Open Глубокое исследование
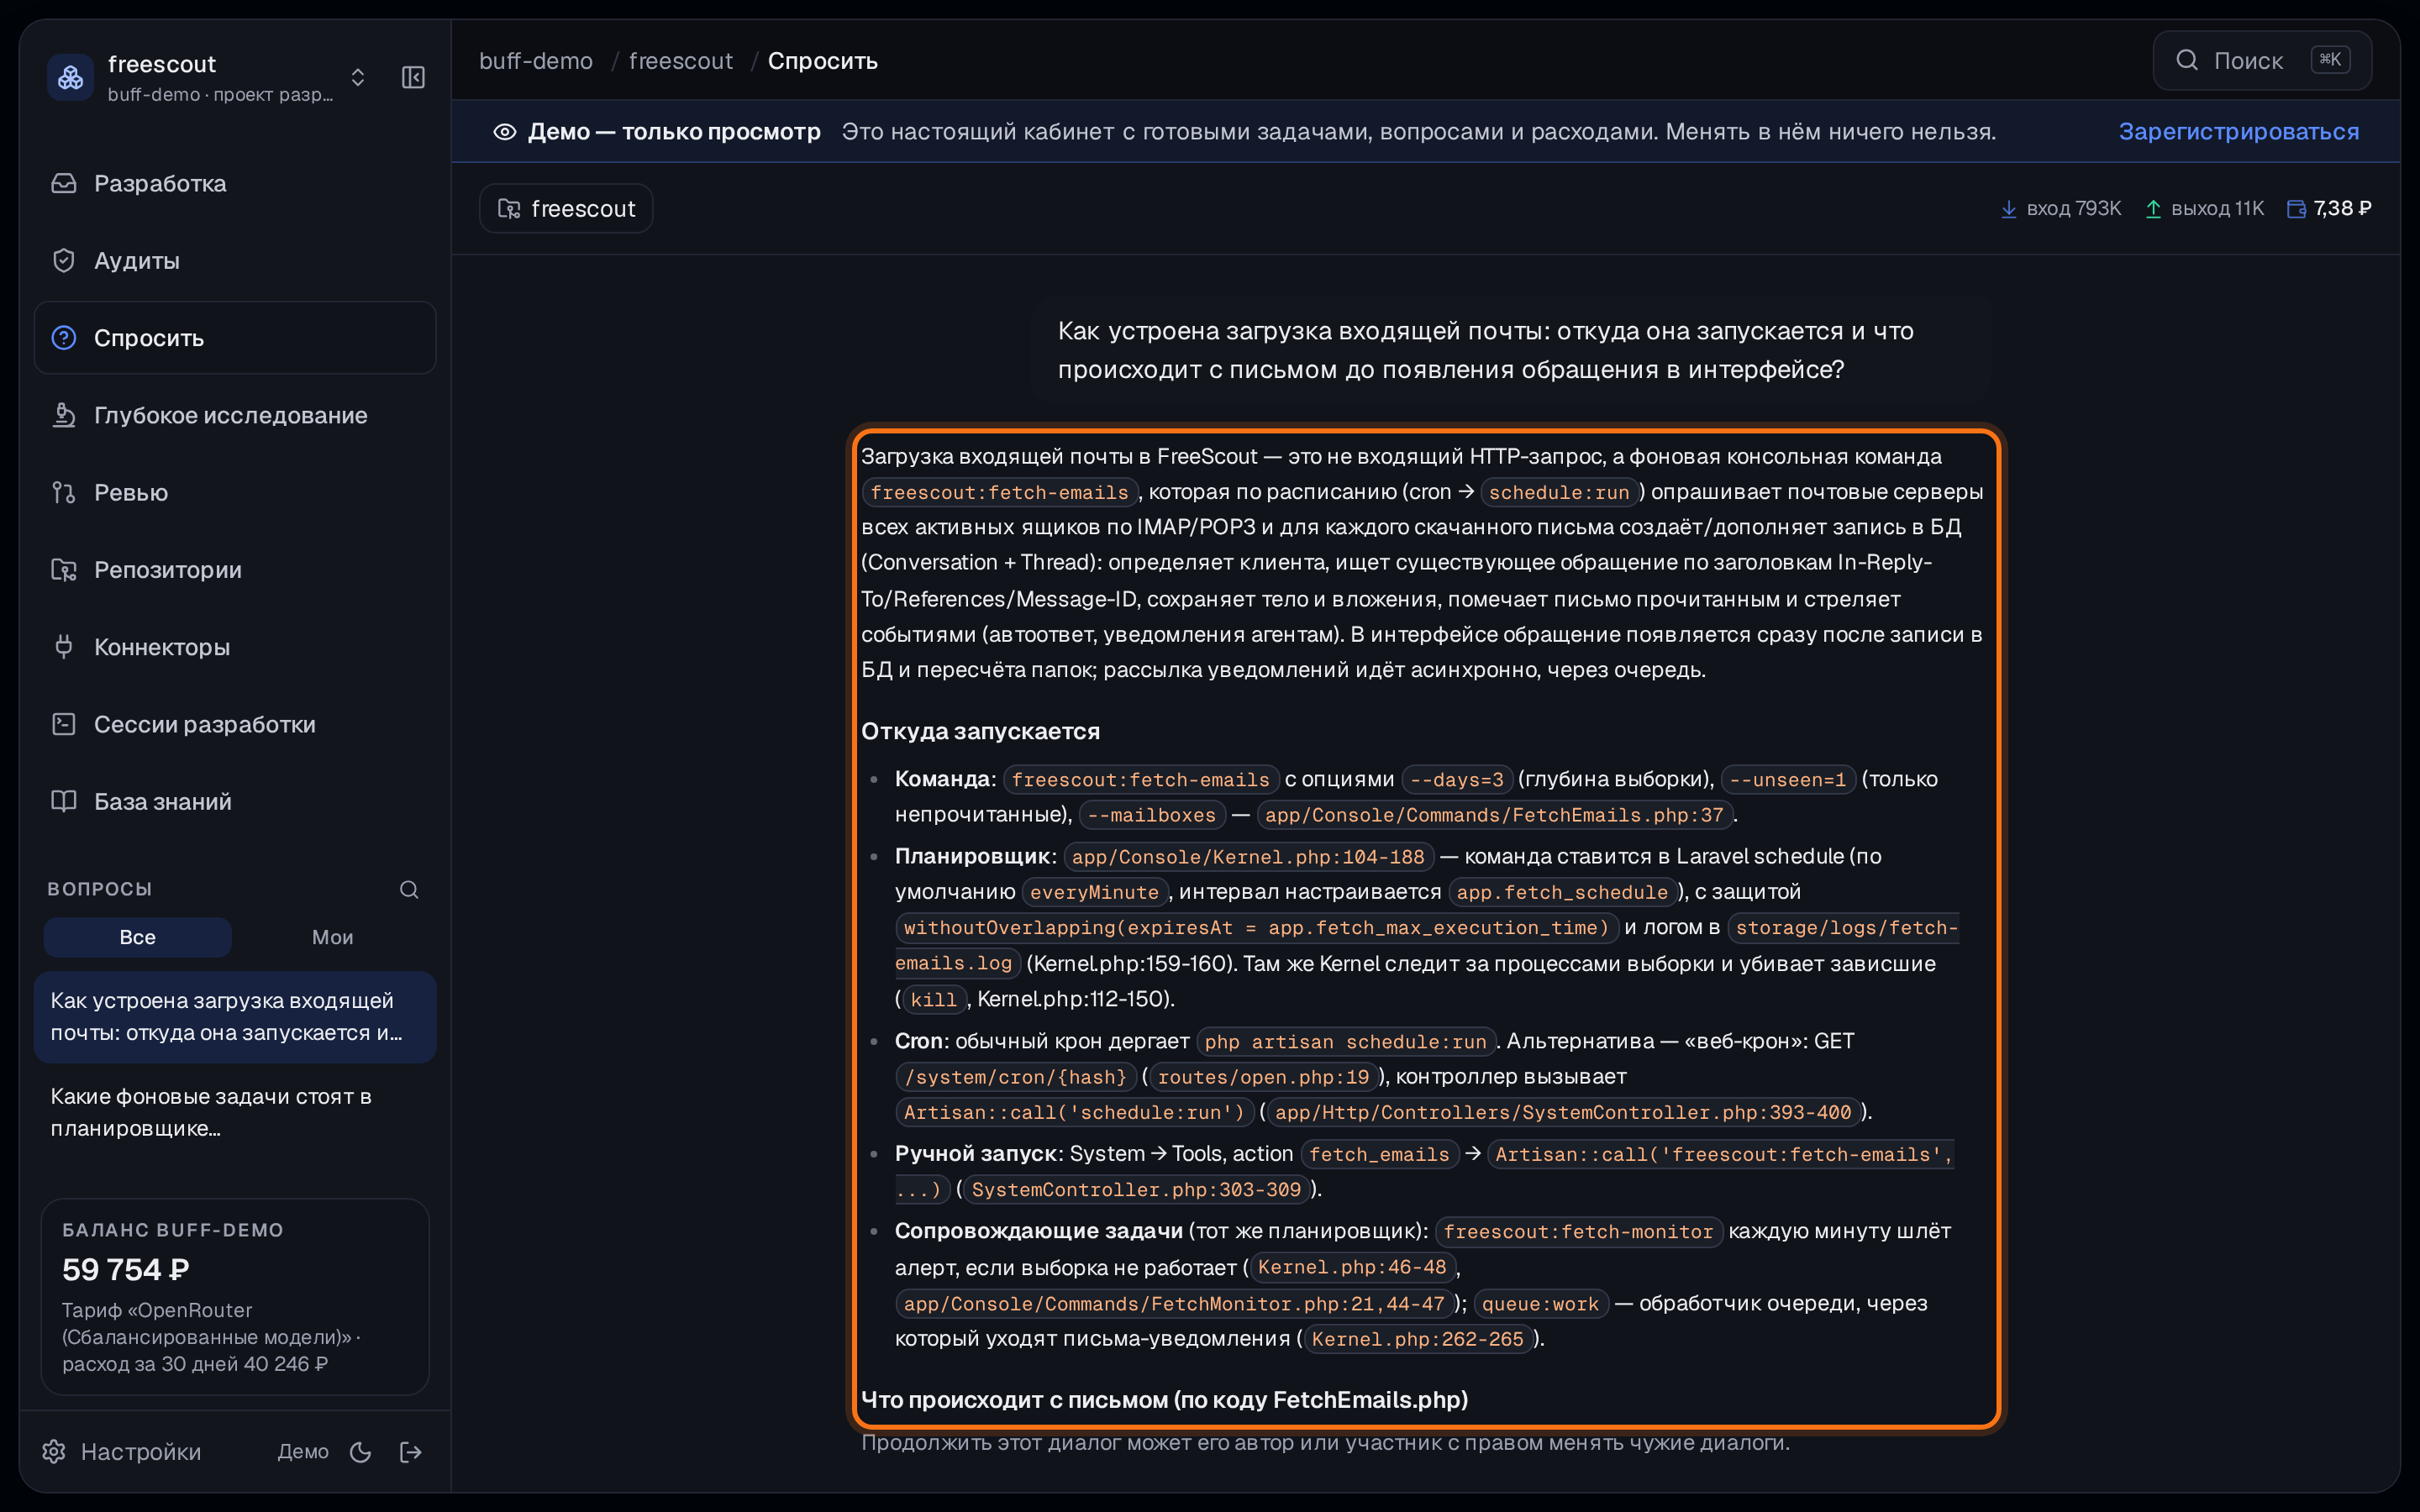 [x=235, y=415]
